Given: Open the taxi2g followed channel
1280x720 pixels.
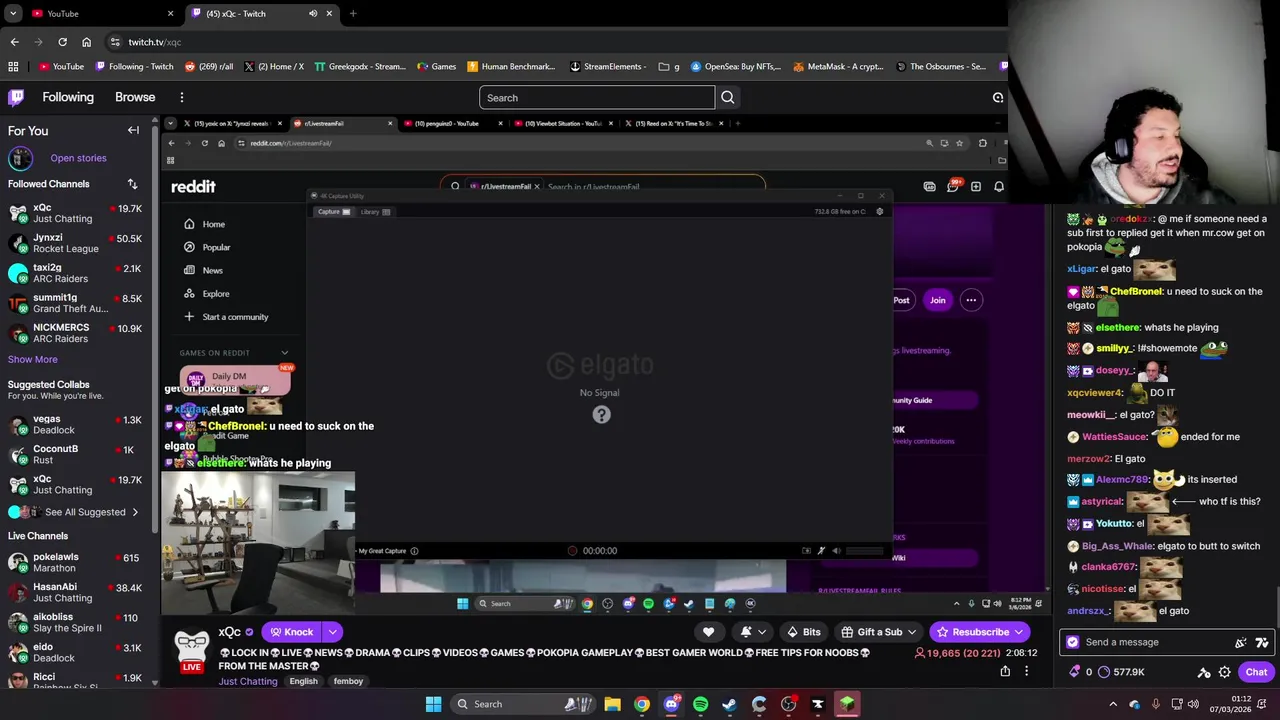Looking at the screenshot, I should tap(76, 273).
